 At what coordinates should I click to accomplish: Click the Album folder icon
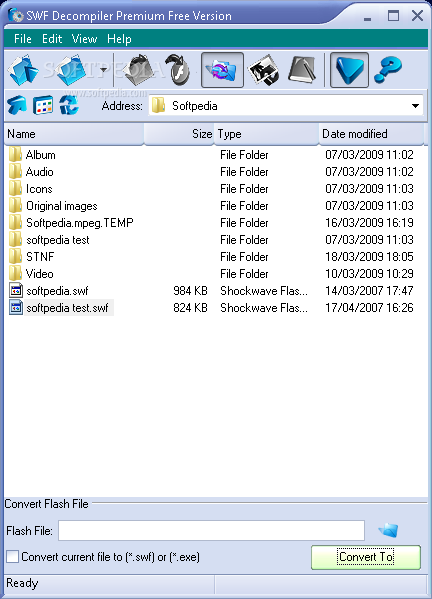[x=15, y=154]
